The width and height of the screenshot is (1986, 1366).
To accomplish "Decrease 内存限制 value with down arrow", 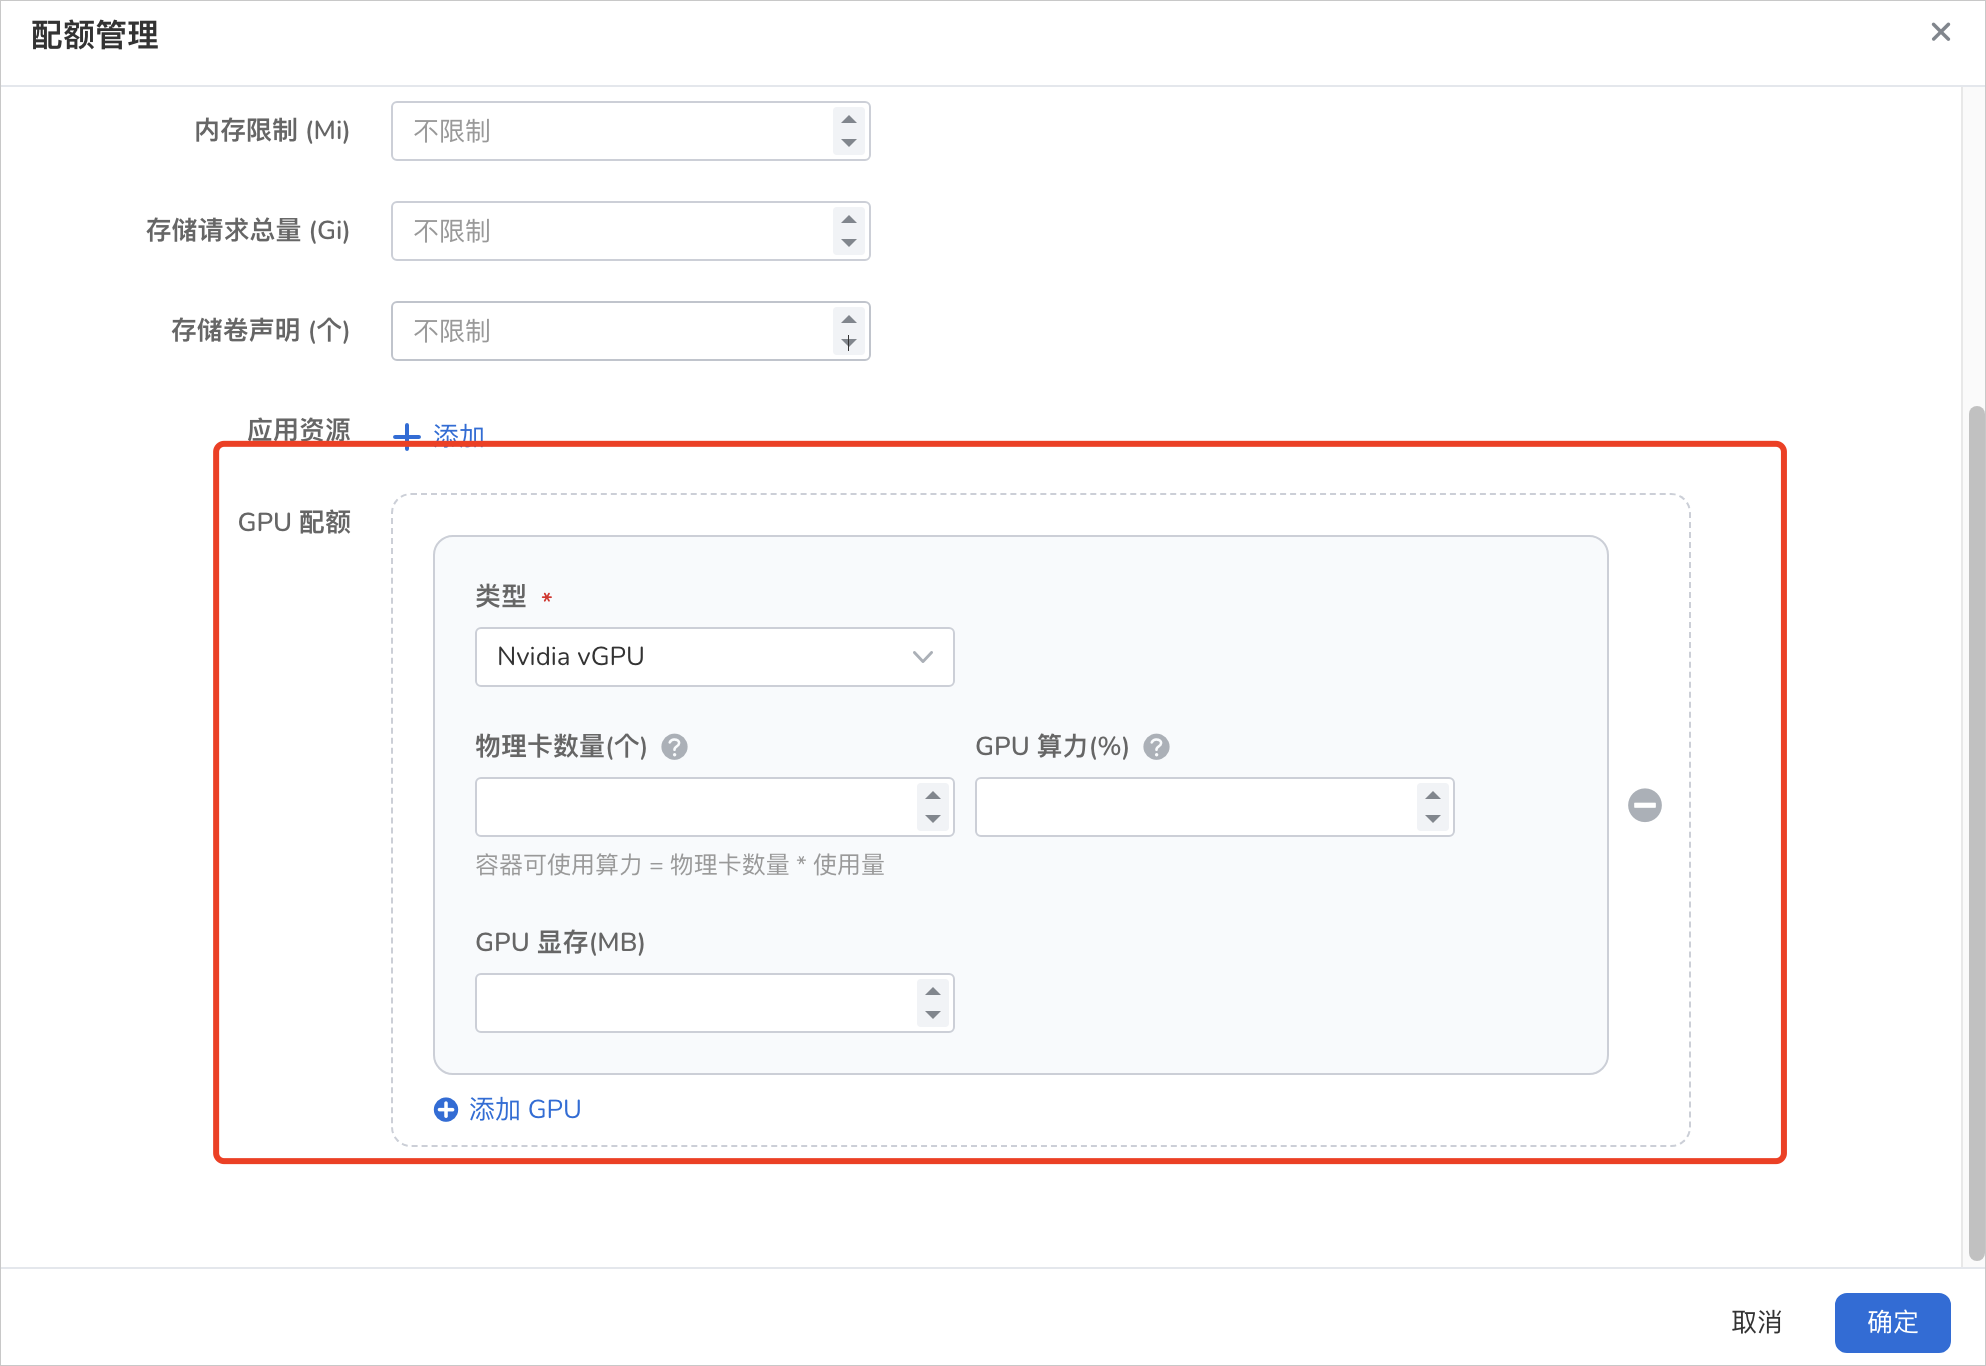I will pyautogui.click(x=849, y=143).
